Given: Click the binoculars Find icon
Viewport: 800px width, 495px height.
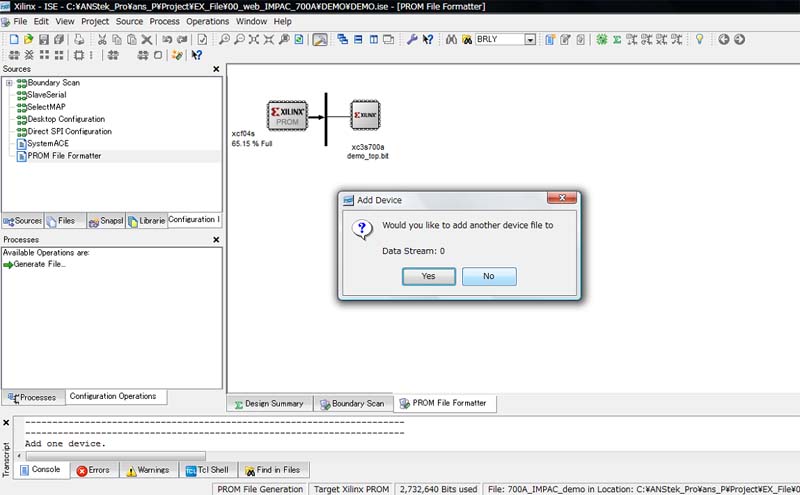Looking at the screenshot, I should click(x=452, y=39).
